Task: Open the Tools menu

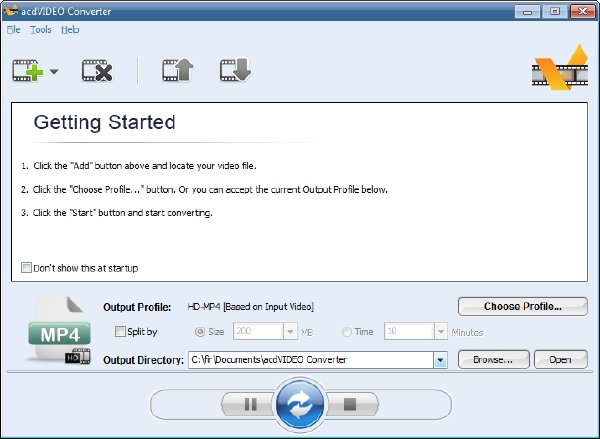Action: (x=41, y=29)
